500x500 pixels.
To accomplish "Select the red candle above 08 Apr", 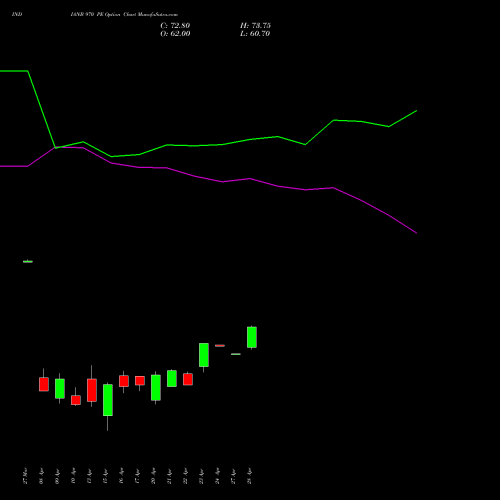I will click(44, 384).
